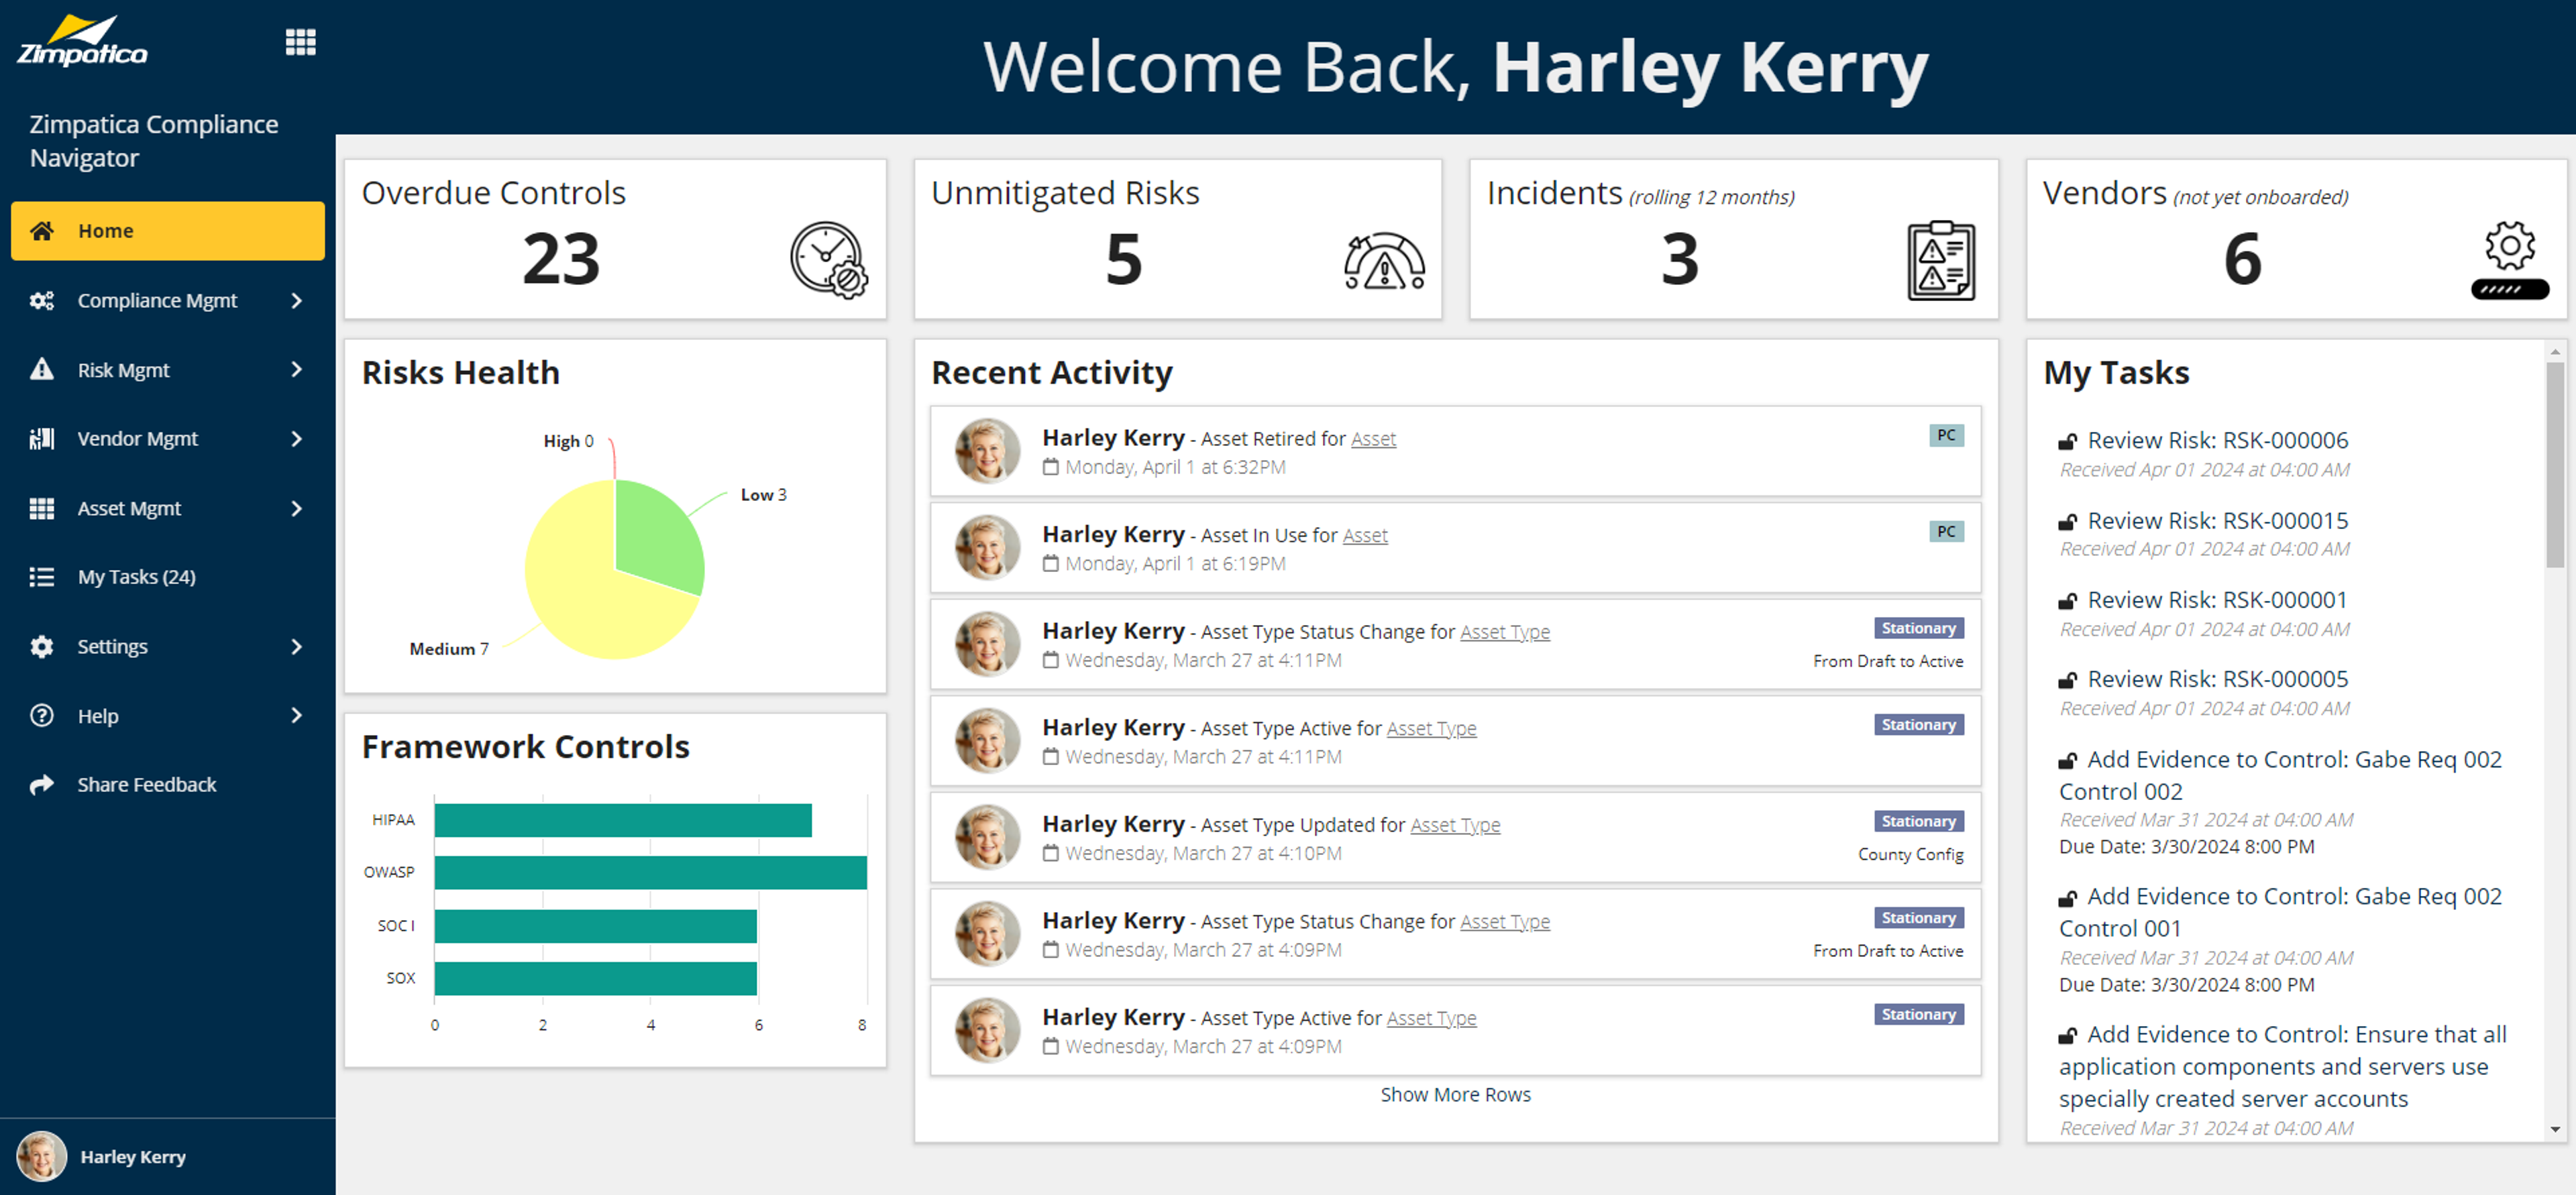Open Asset link in Asset Retired row

pos(1373,439)
